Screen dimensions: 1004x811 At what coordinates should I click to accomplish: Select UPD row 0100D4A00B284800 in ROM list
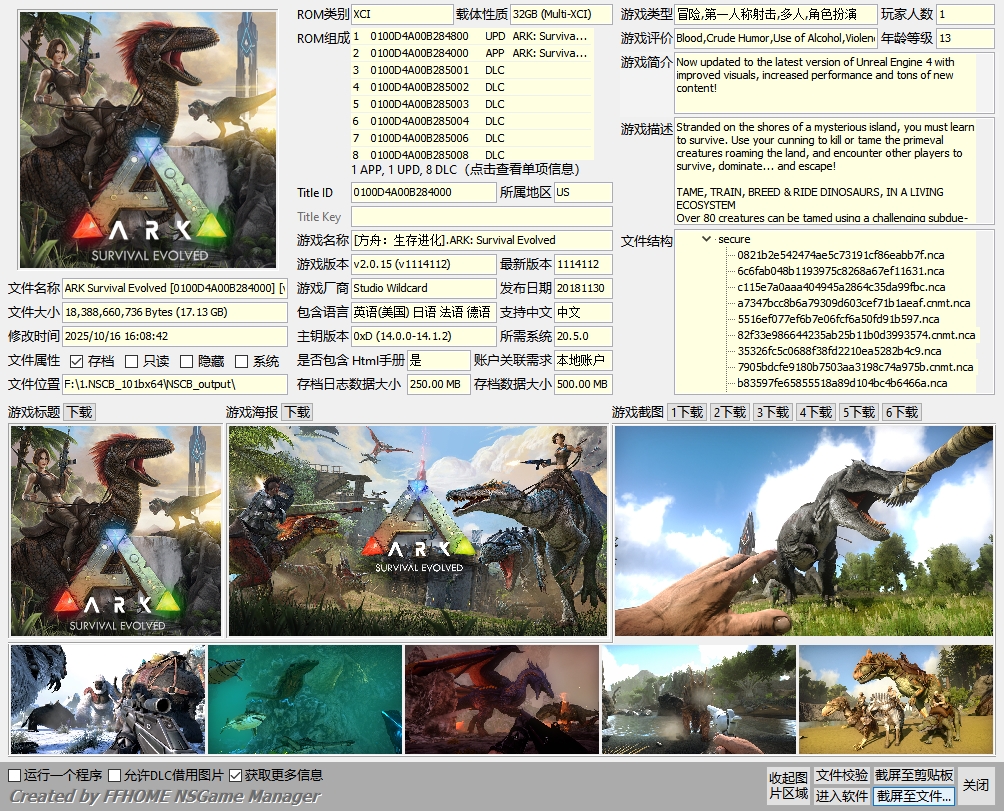point(471,36)
